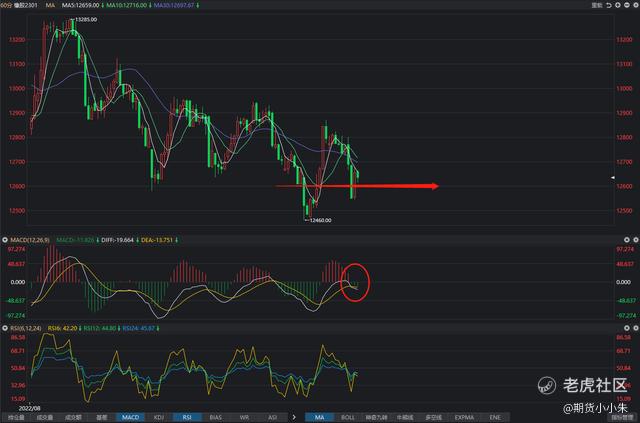Click the MA30 value in the header
The width and height of the screenshot is (640, 423).
click(174, 5)
